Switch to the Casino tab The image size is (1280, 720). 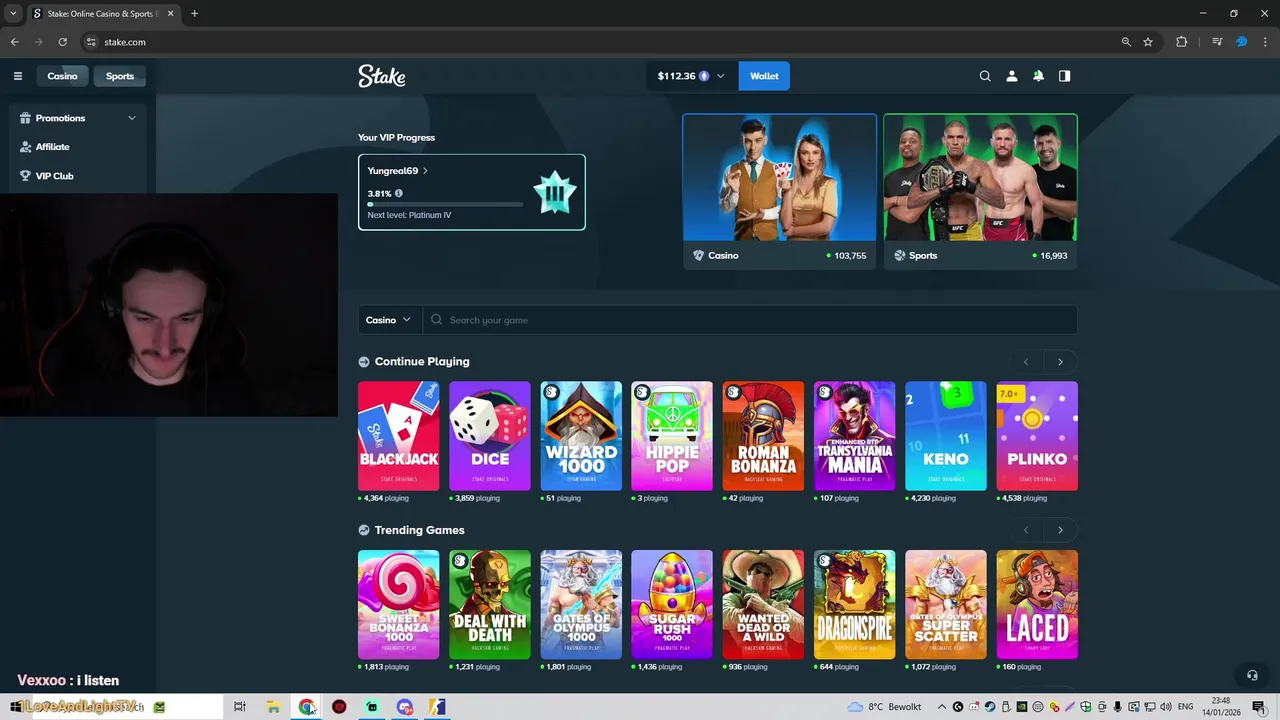coord(62,76)
